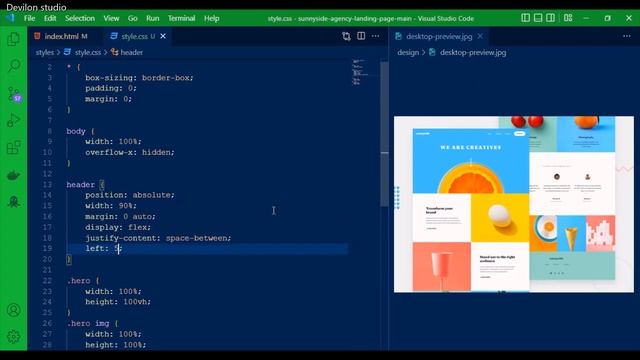Open Customize Layout icon
Screen dimensions: 640x360
[x=568, y=18]
